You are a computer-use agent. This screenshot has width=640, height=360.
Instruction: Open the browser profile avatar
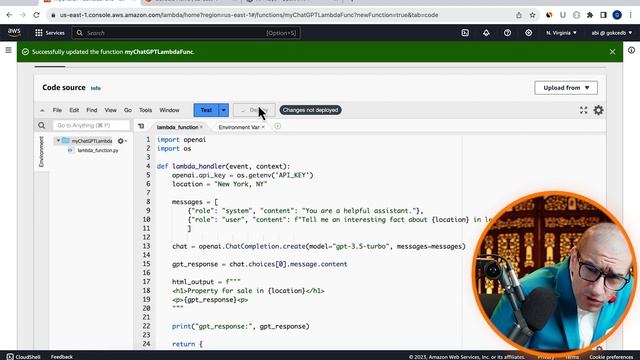[x=617, y=15]
